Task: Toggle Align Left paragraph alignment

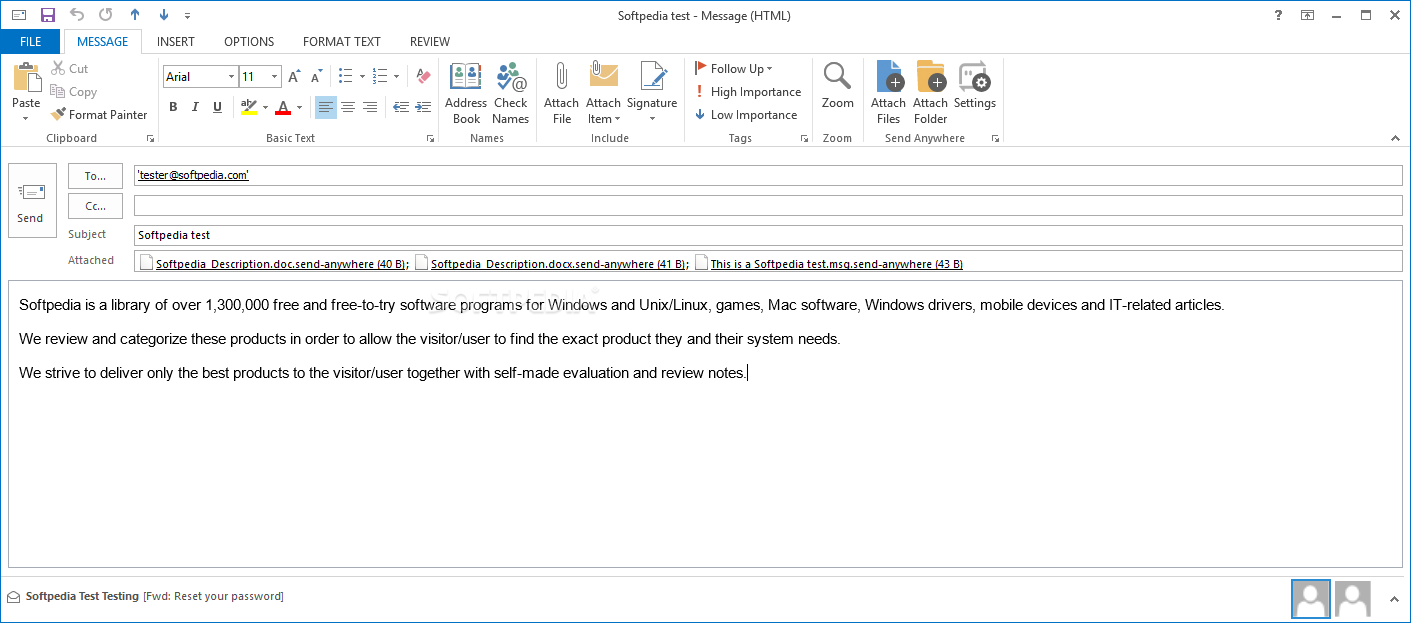Action: pos(326,107)
